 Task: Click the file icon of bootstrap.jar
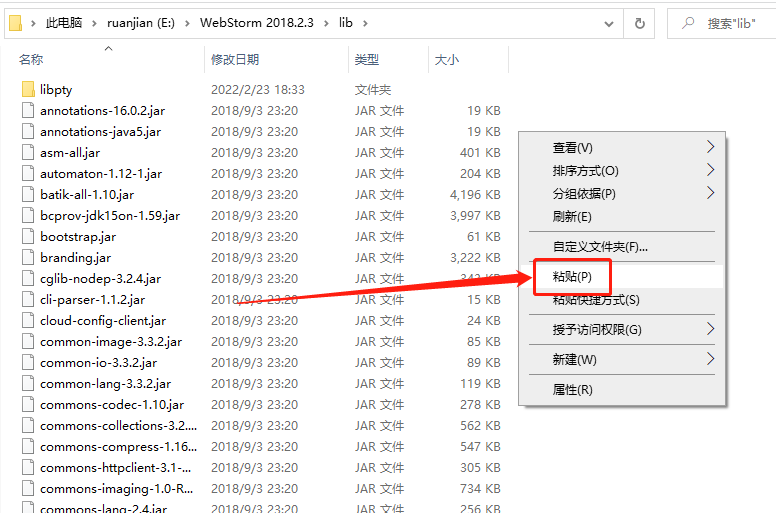click(x=28, y=236)
